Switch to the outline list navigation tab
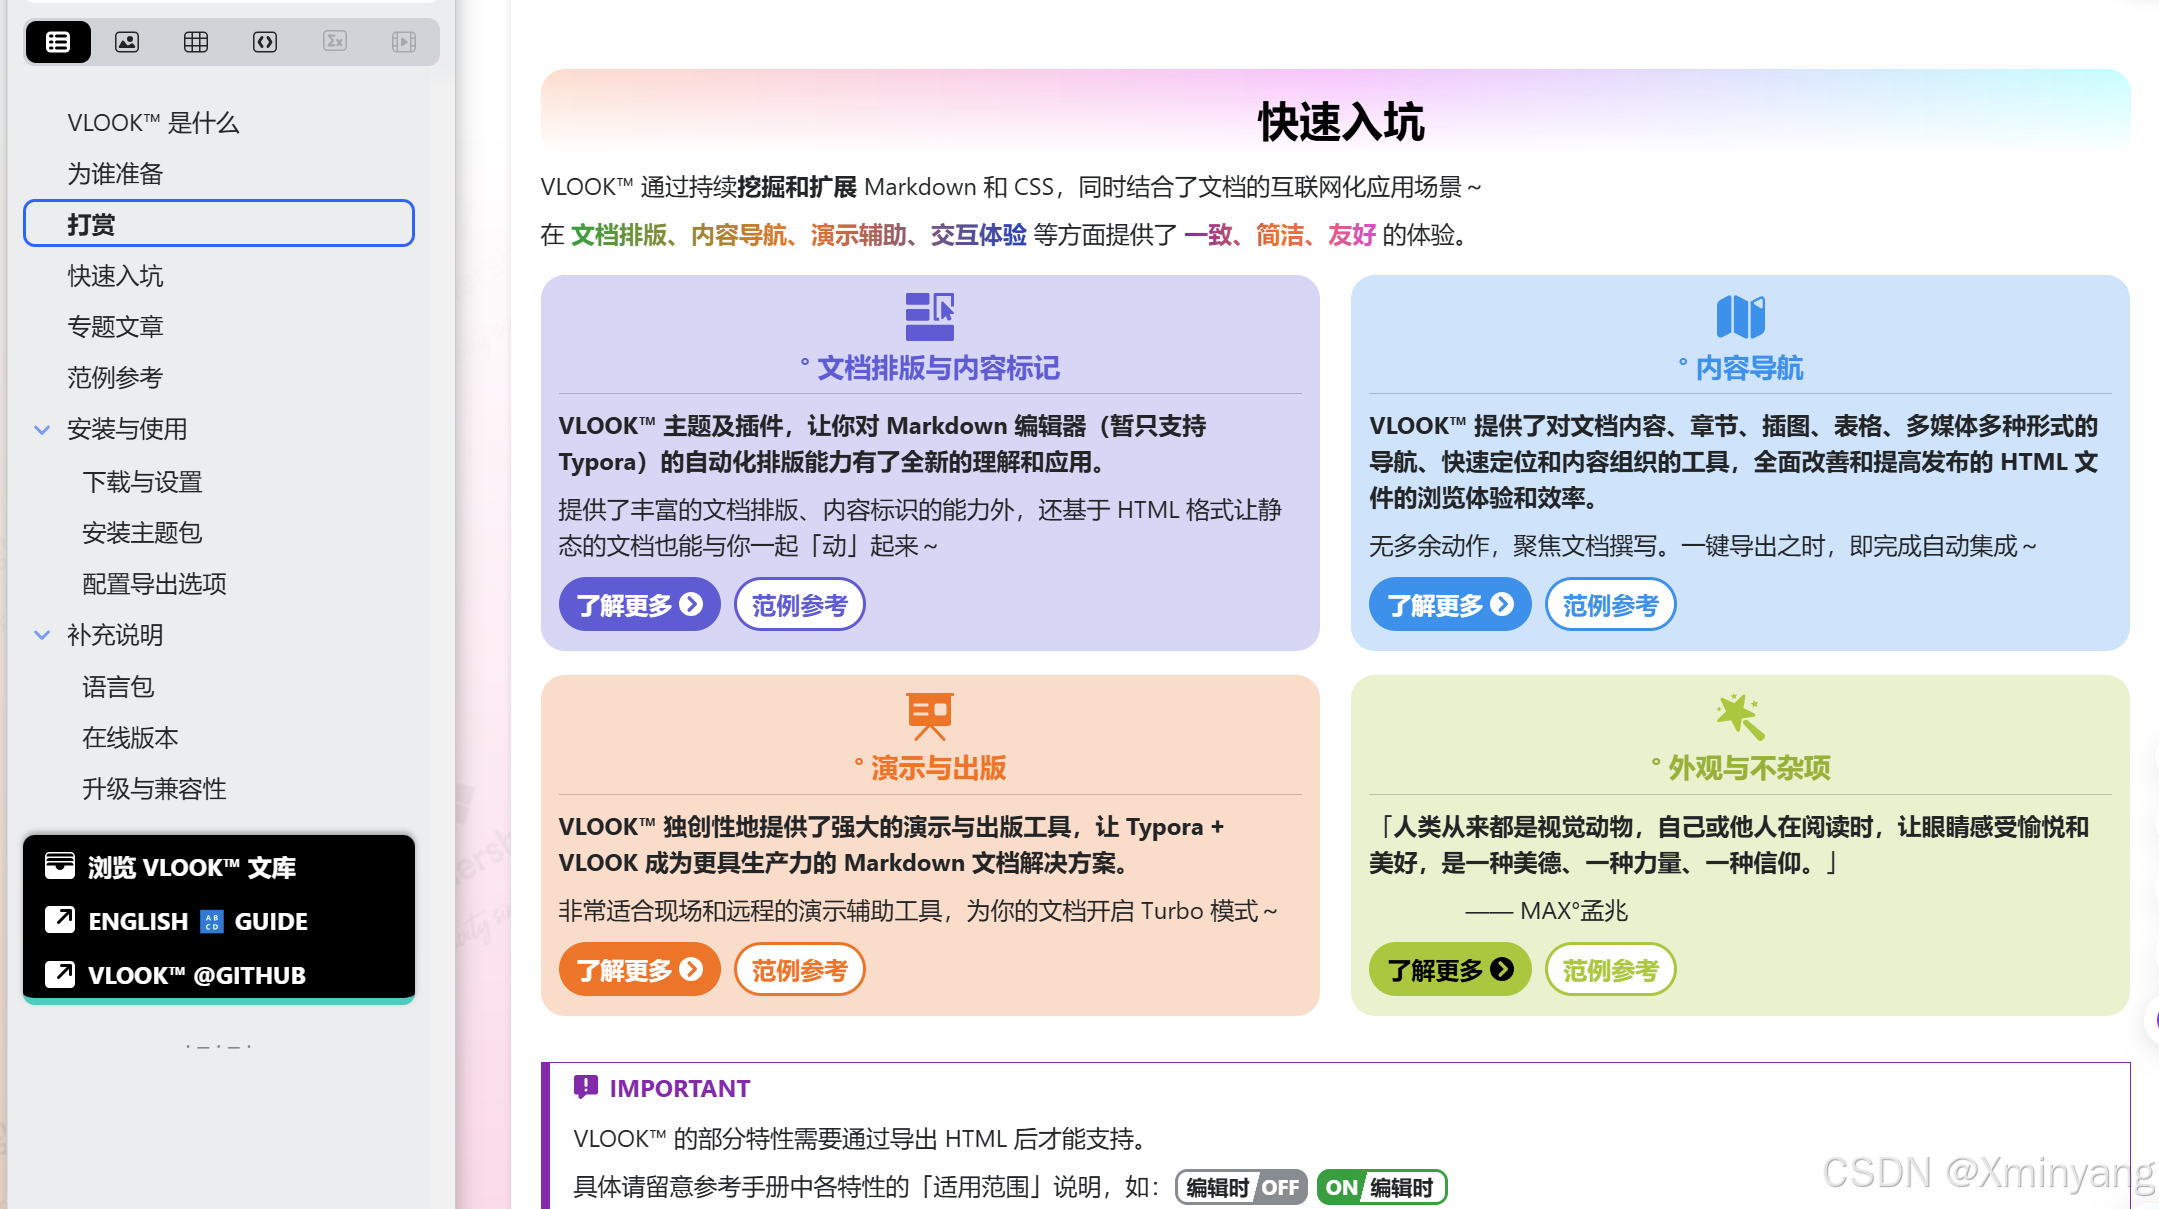This screenshot has width=2159, height=1209. click(58, 42)
